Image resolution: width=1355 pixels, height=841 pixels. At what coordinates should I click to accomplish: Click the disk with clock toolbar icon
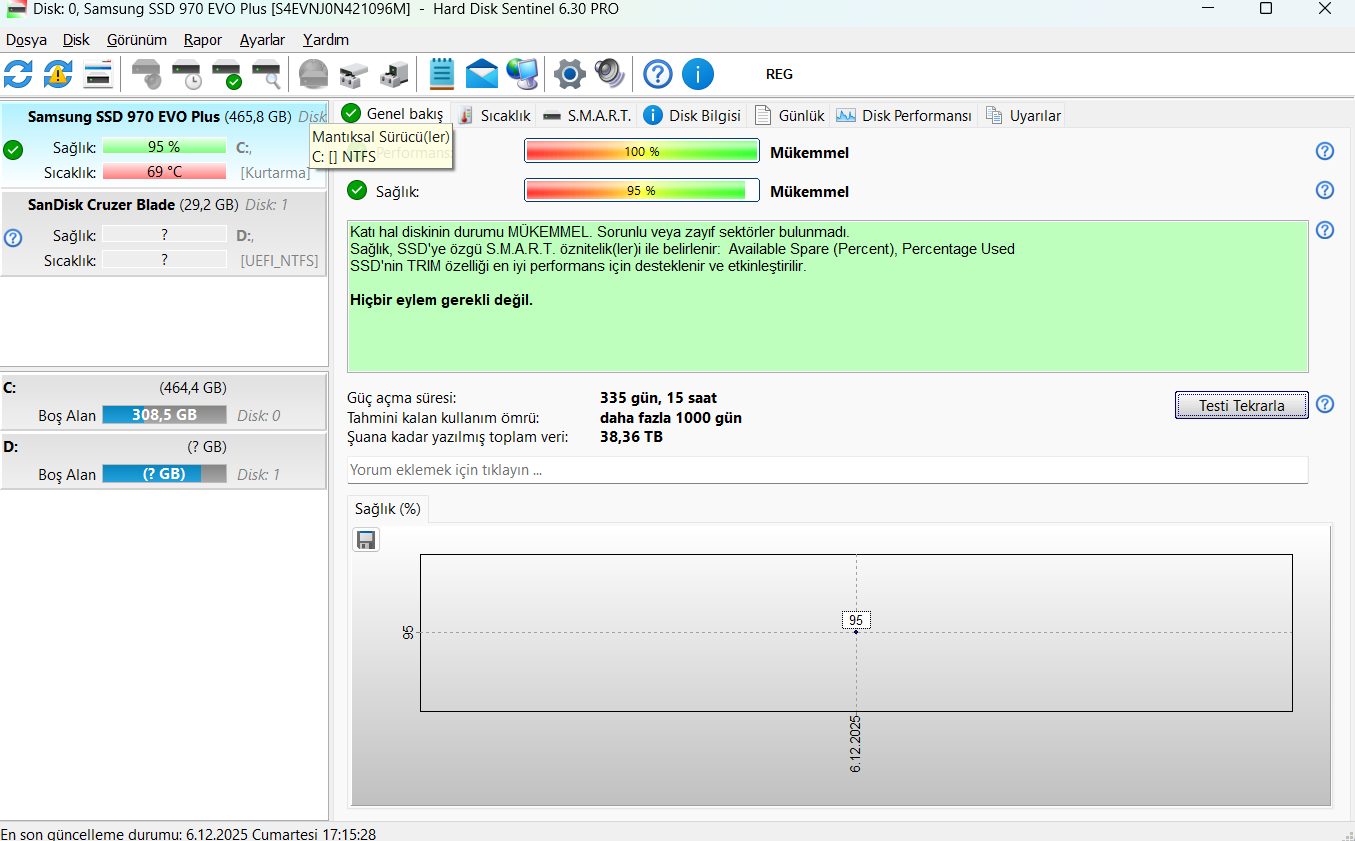(x=187, y=74)
